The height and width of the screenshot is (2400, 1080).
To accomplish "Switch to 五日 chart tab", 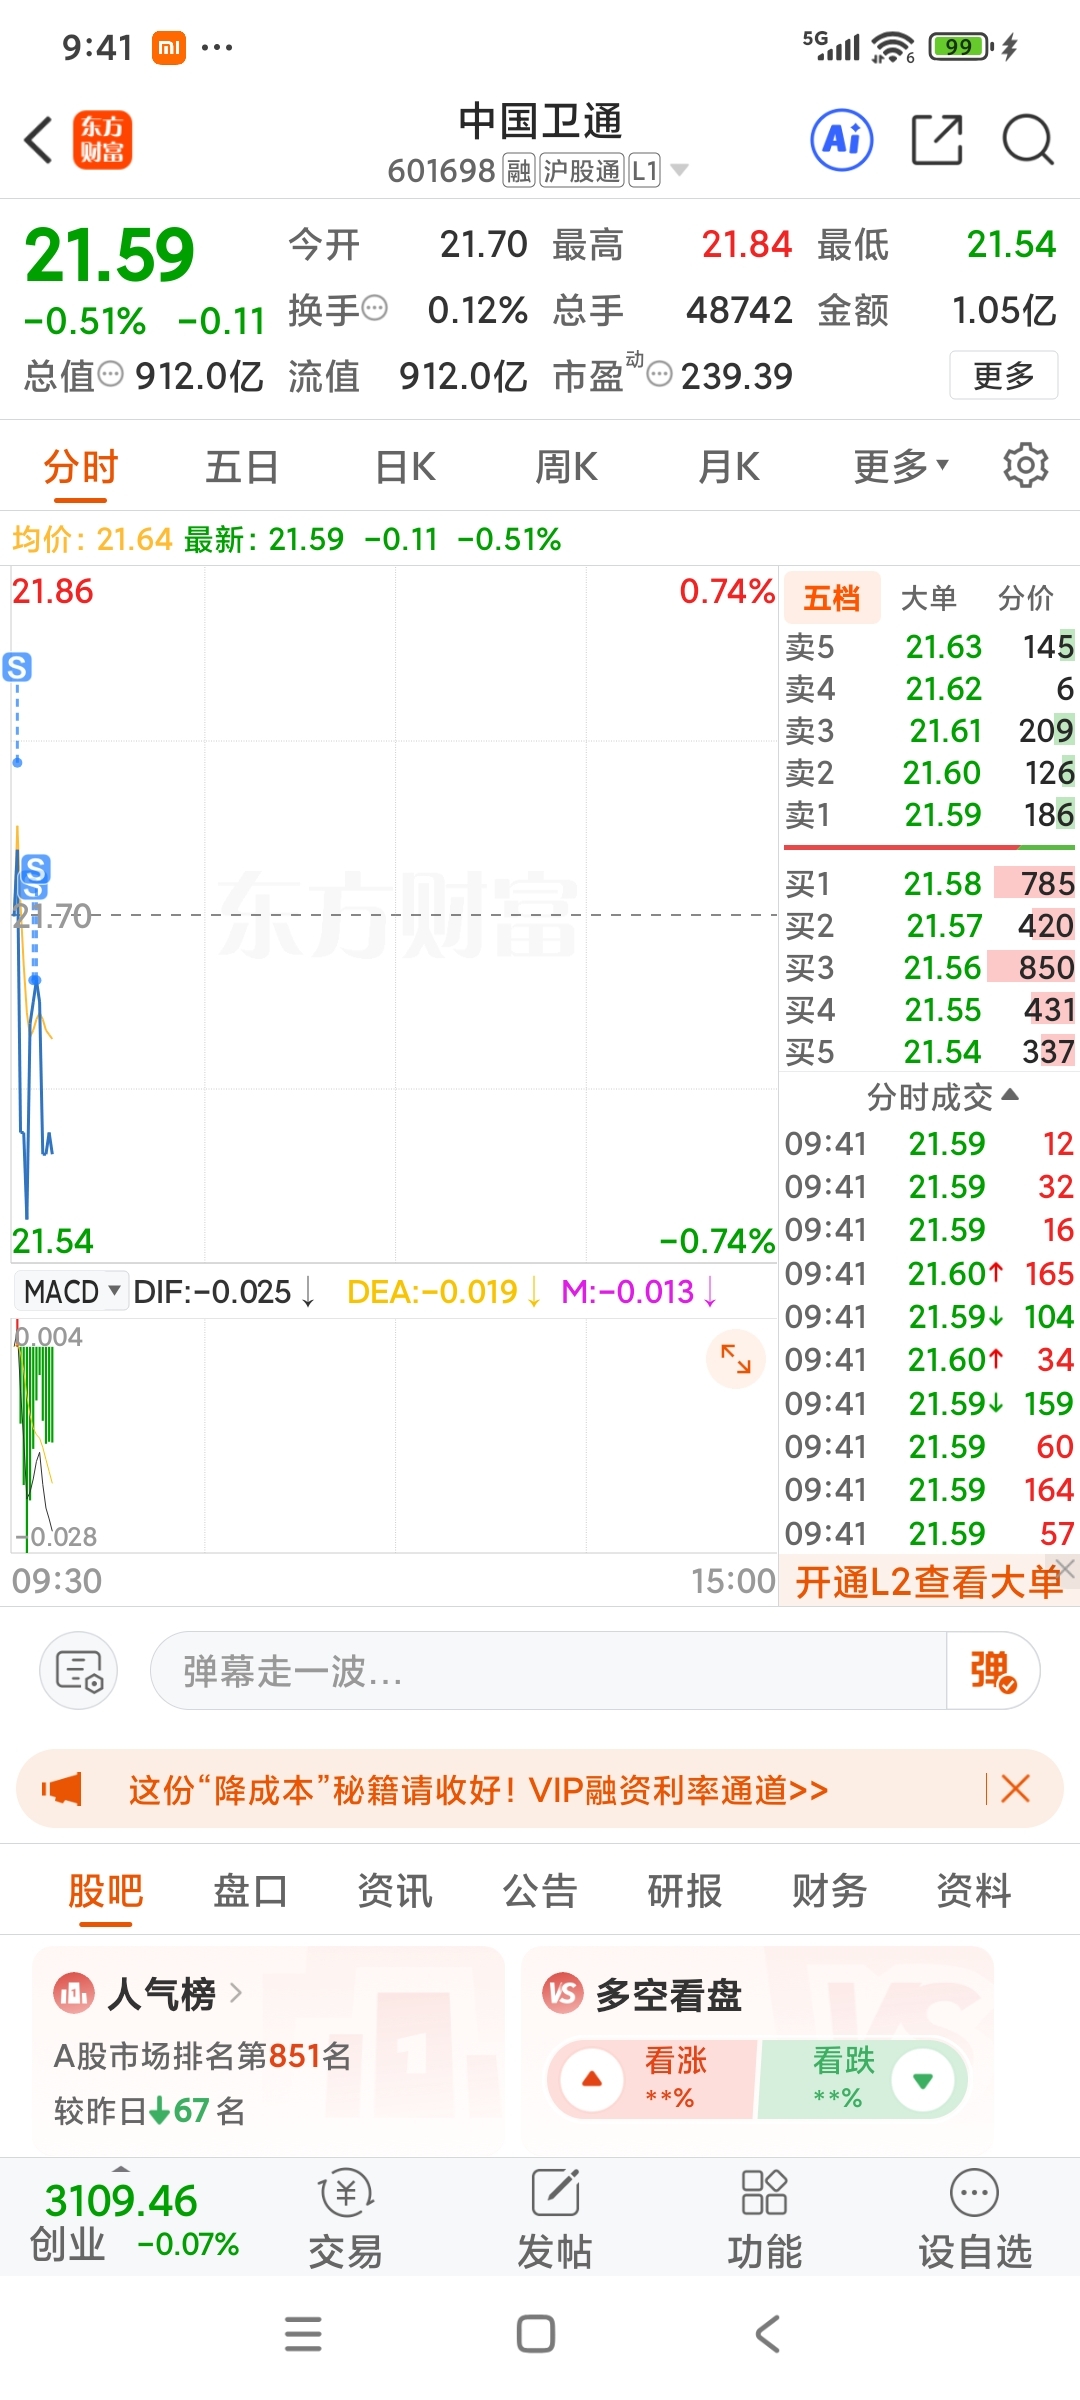I will pyautogui.click(x=242, y=466).
